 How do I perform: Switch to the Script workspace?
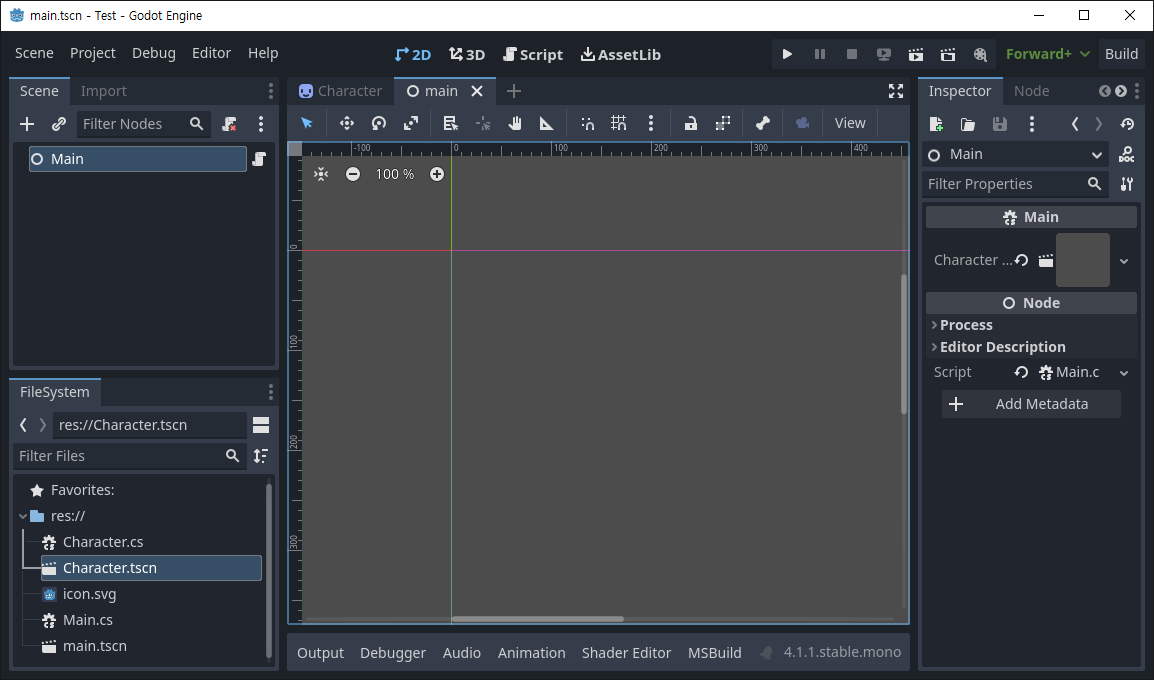pyautogui.click(x=533, y=54)
